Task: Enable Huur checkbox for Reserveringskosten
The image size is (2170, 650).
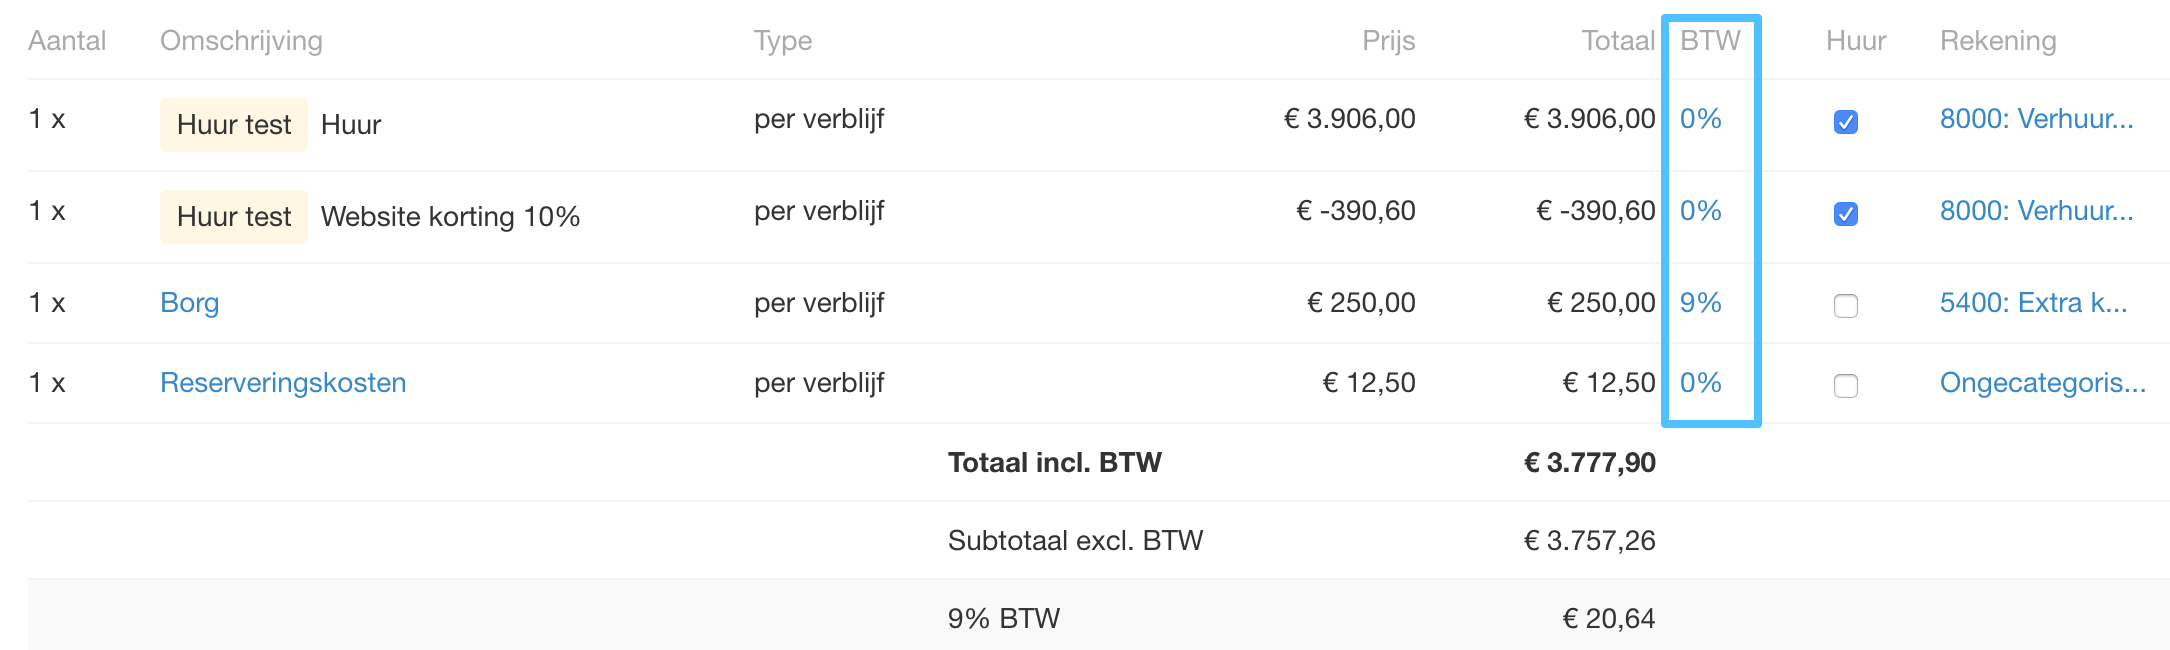Action: [x=1846, y=386]
